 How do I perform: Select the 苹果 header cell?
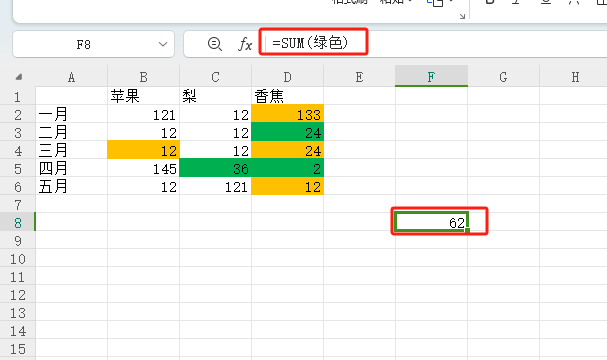tap(143, 96)
